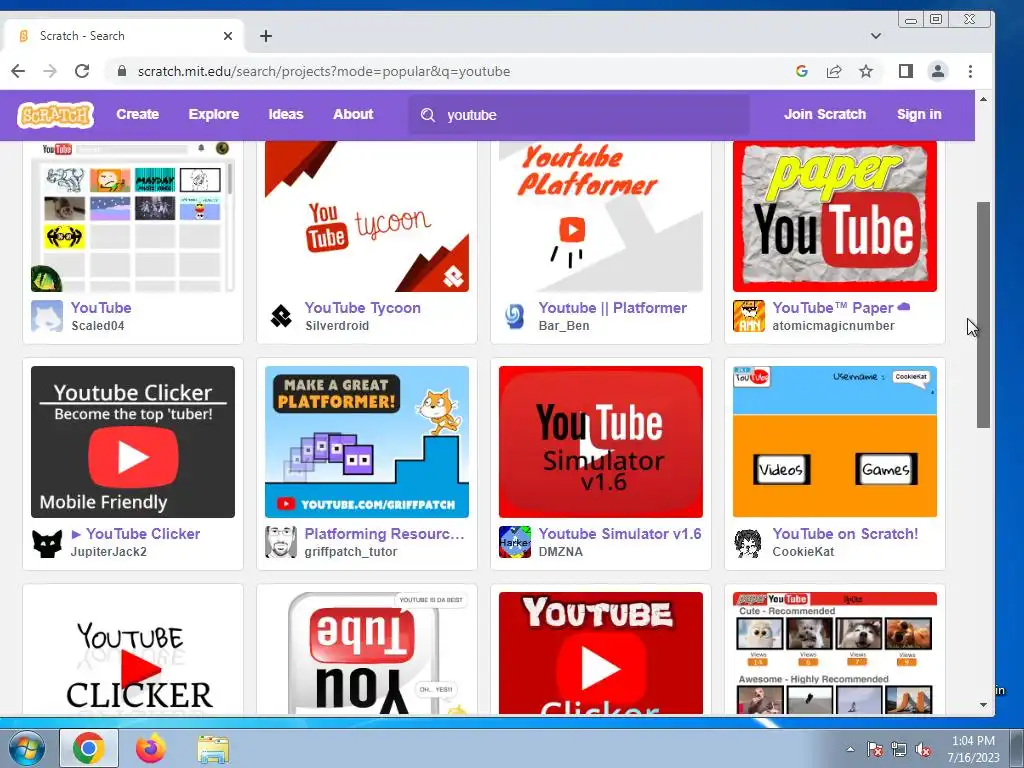Click DMZNA's user avatar

tap(515, 542)
